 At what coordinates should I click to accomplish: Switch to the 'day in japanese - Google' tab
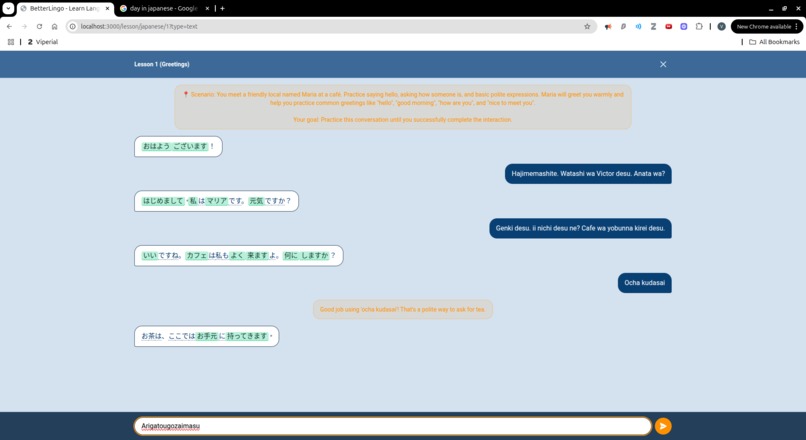(163, 9)
